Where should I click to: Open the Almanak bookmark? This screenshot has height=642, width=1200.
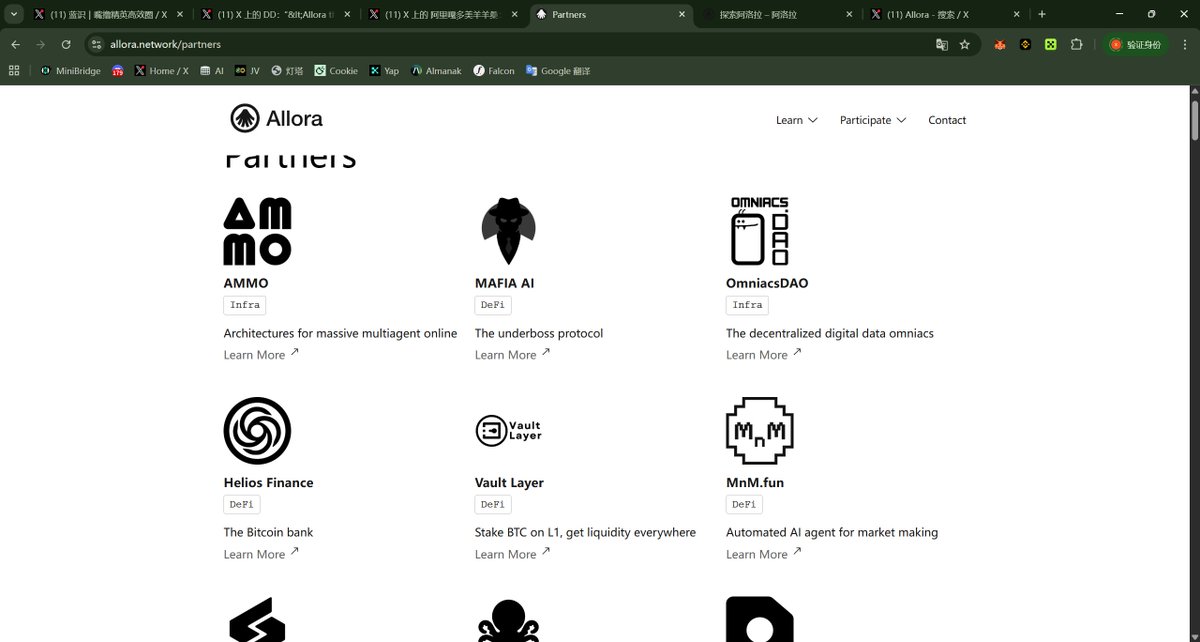click(436, 71)
